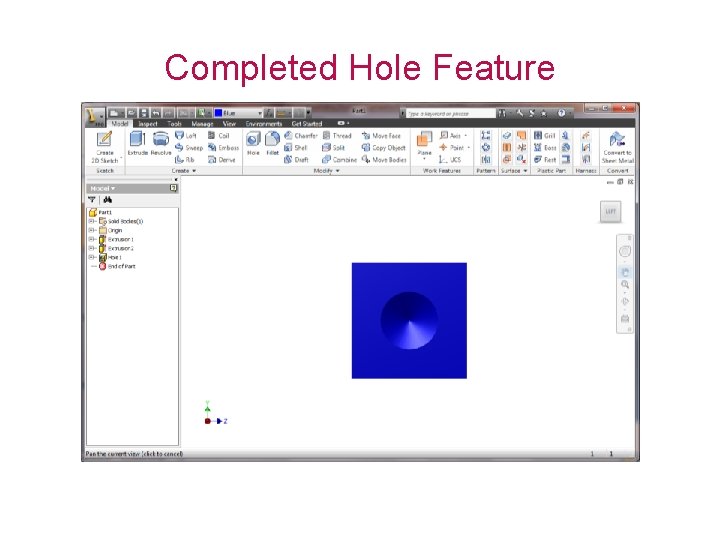This screenshot has width=720, height=540.
Task: Switch to the Tools ribbon tab
Action: click(174, 124)
